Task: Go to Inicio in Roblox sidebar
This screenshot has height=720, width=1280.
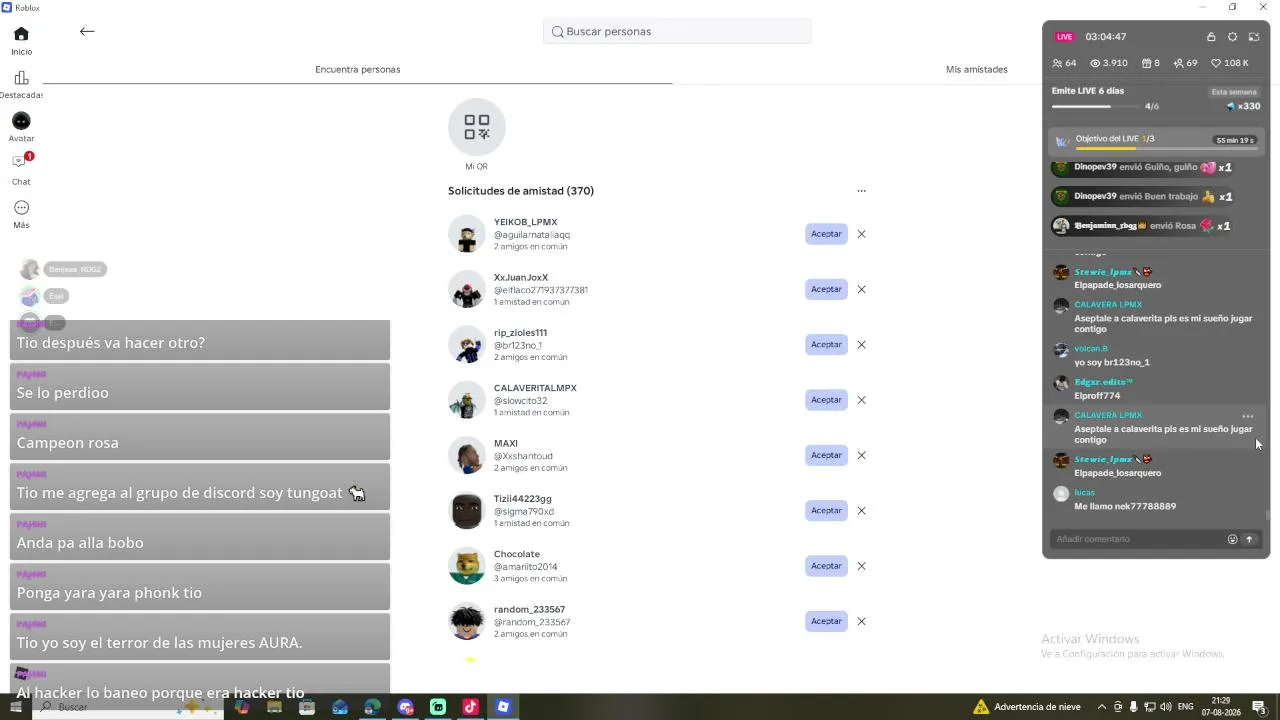Action: (x=21, y=40)
